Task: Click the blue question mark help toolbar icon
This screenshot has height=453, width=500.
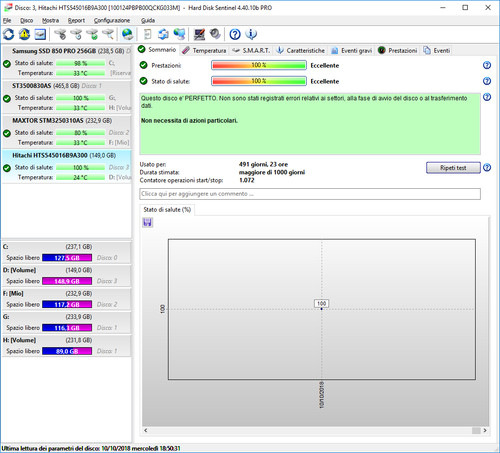Action: (x=235, y=34)
